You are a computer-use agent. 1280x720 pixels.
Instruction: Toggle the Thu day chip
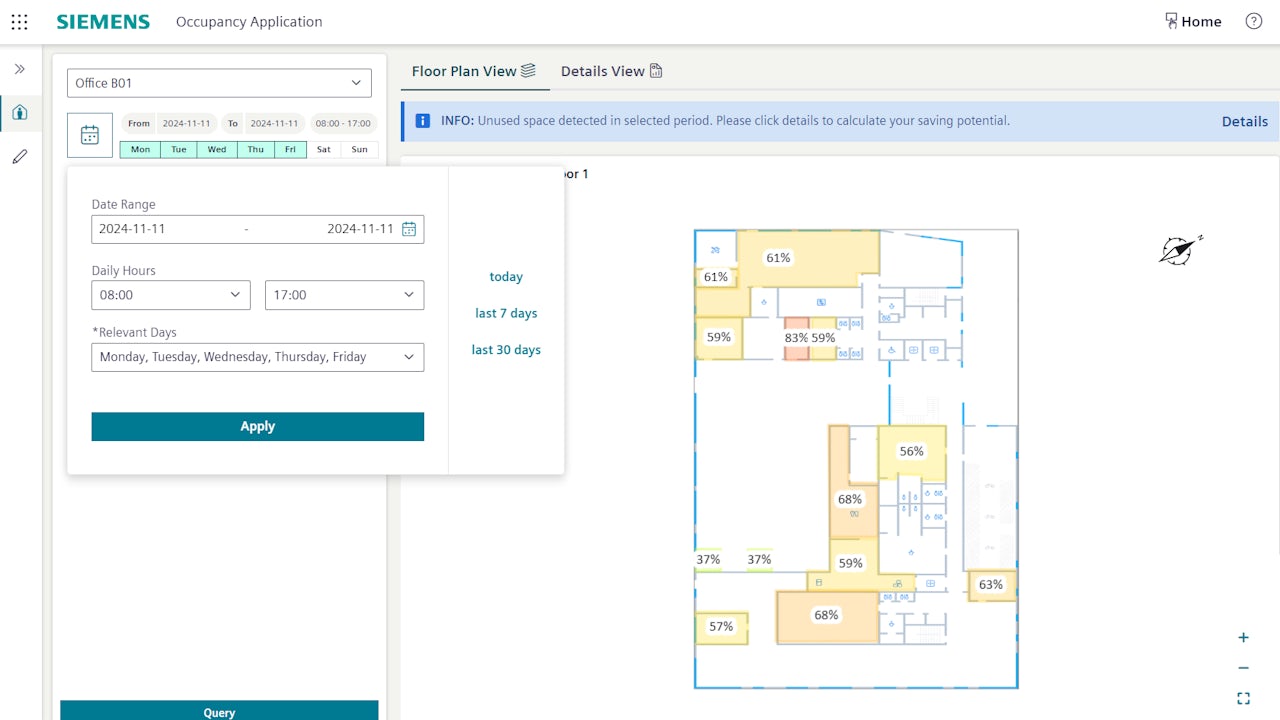256,150
